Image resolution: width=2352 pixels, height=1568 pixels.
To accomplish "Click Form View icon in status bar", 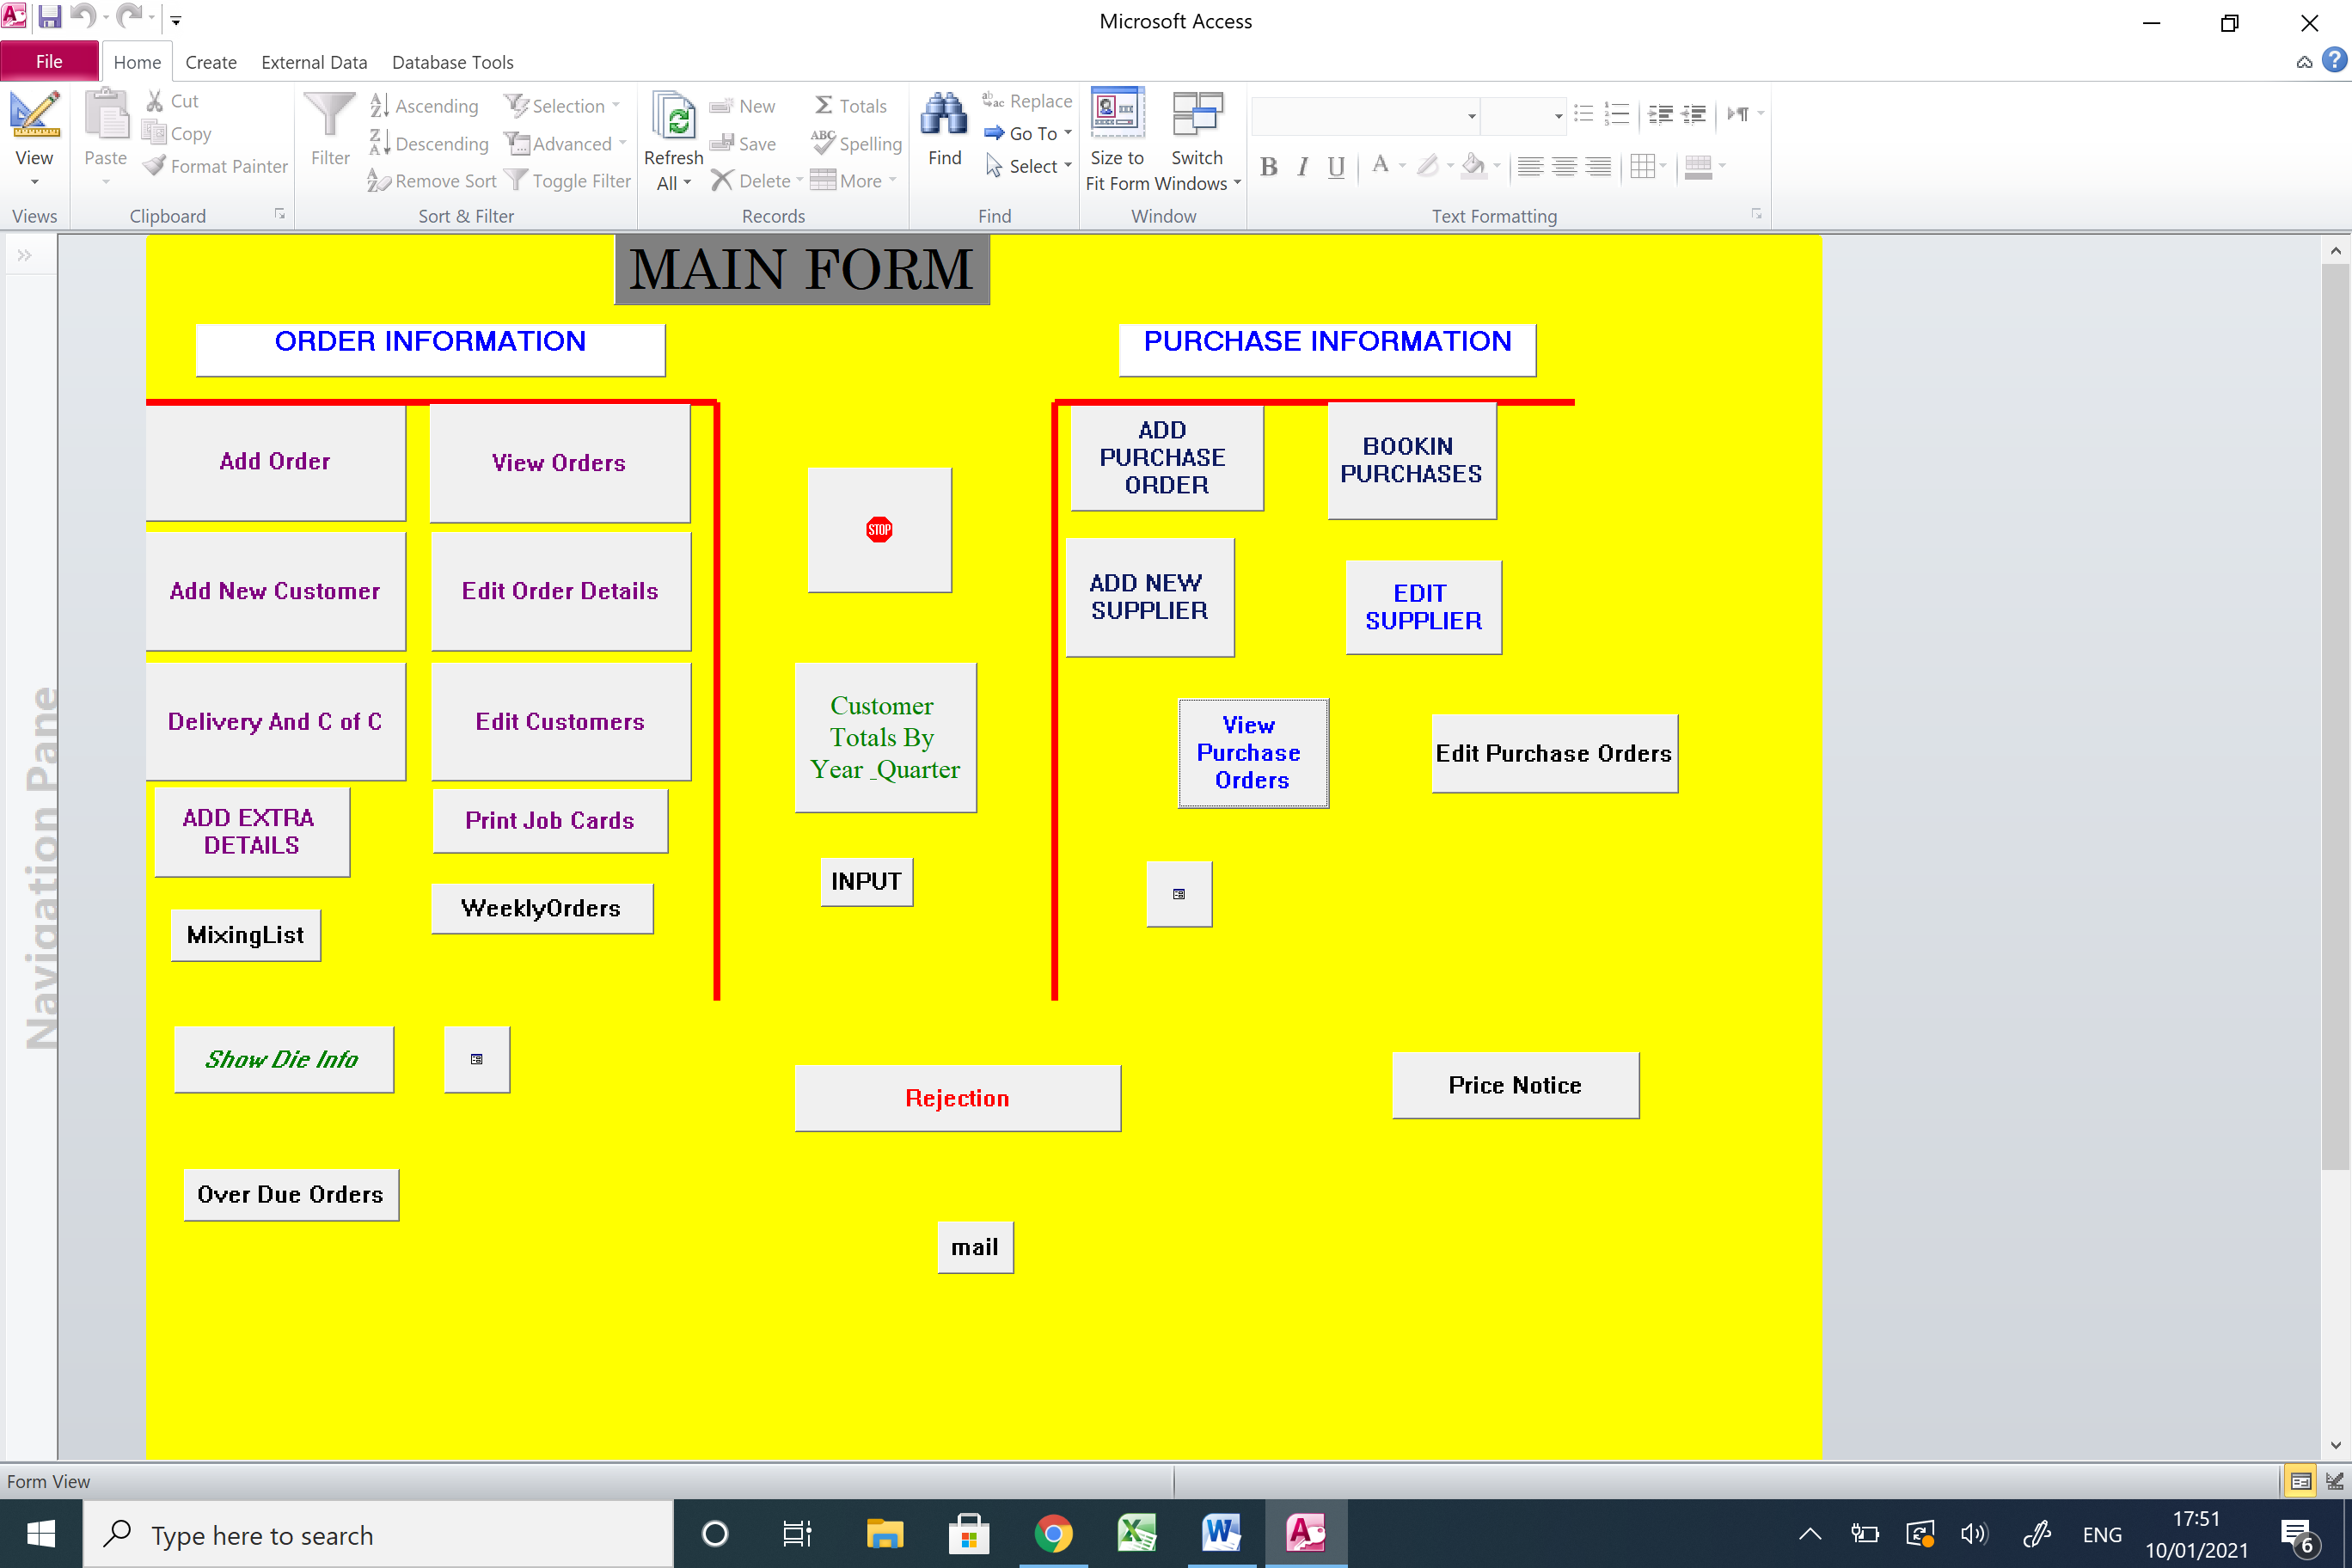I will pyautogui.click(x=2300, y=1482).
